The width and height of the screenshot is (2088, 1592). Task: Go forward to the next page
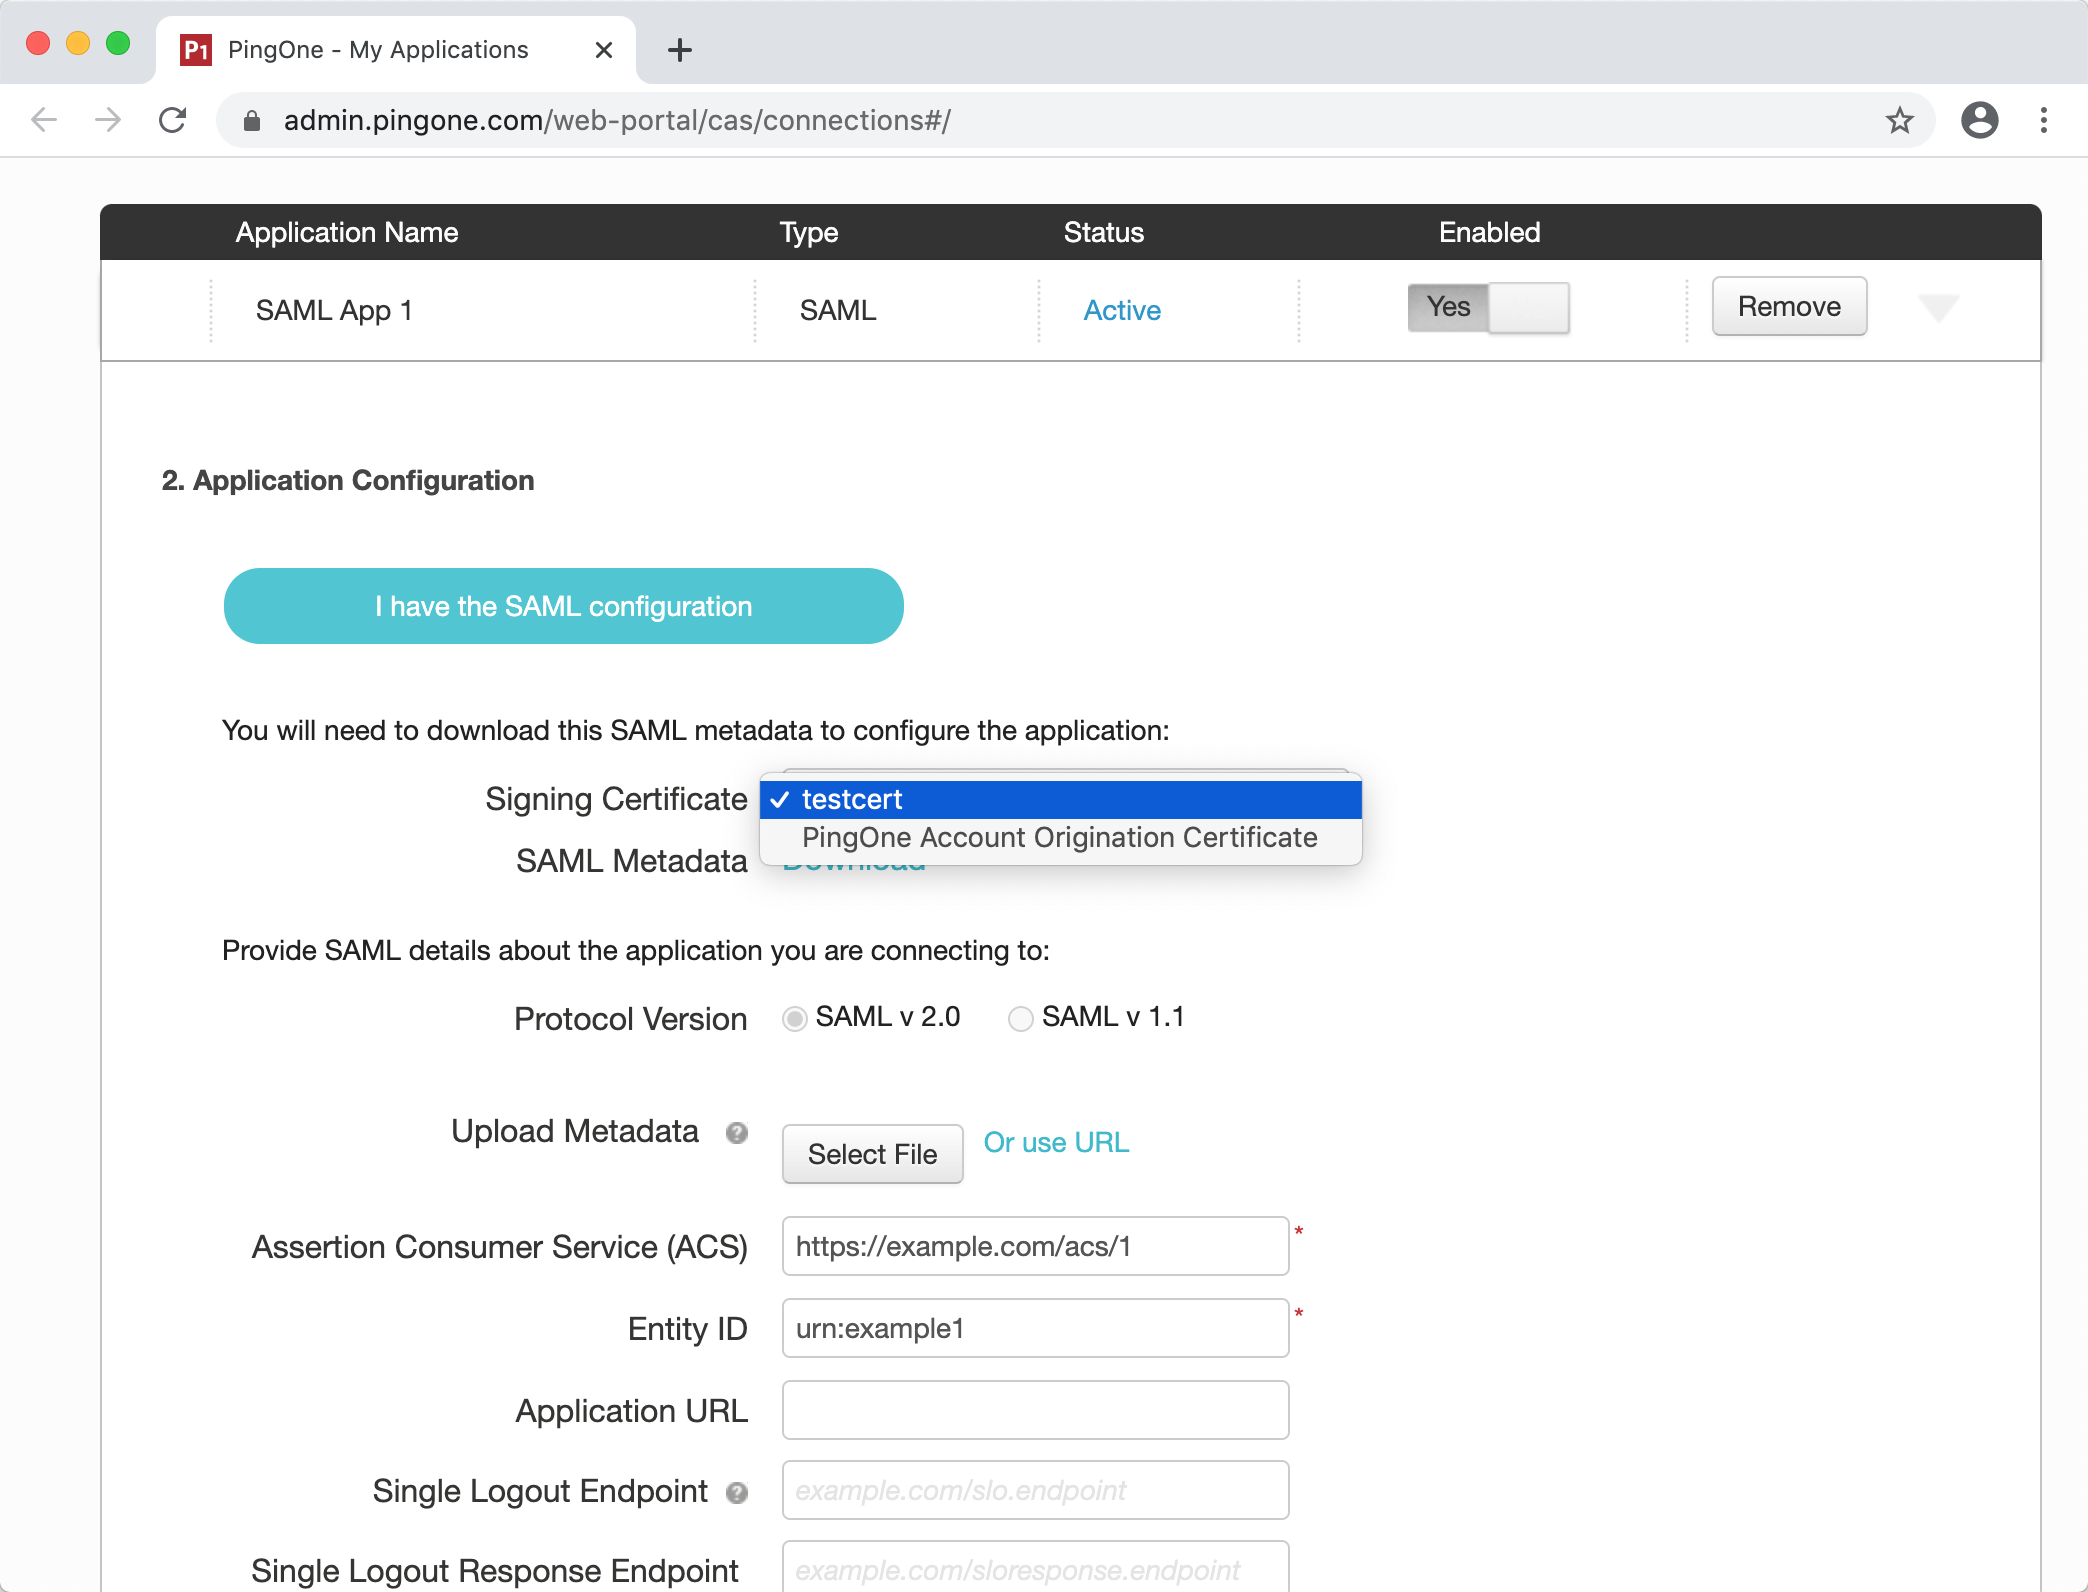point(108,120)
